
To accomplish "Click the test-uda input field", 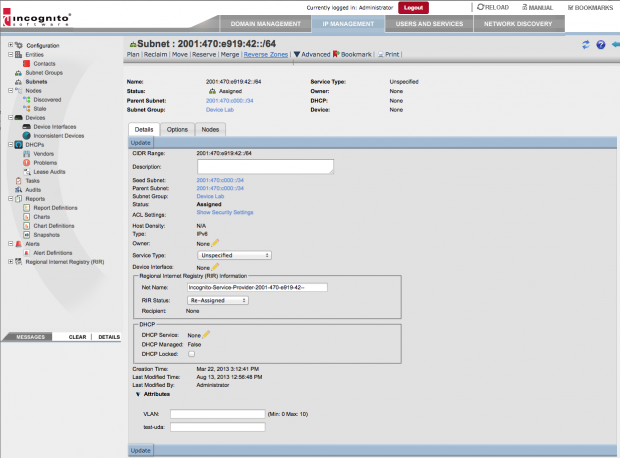I will (x=218, y=427).
